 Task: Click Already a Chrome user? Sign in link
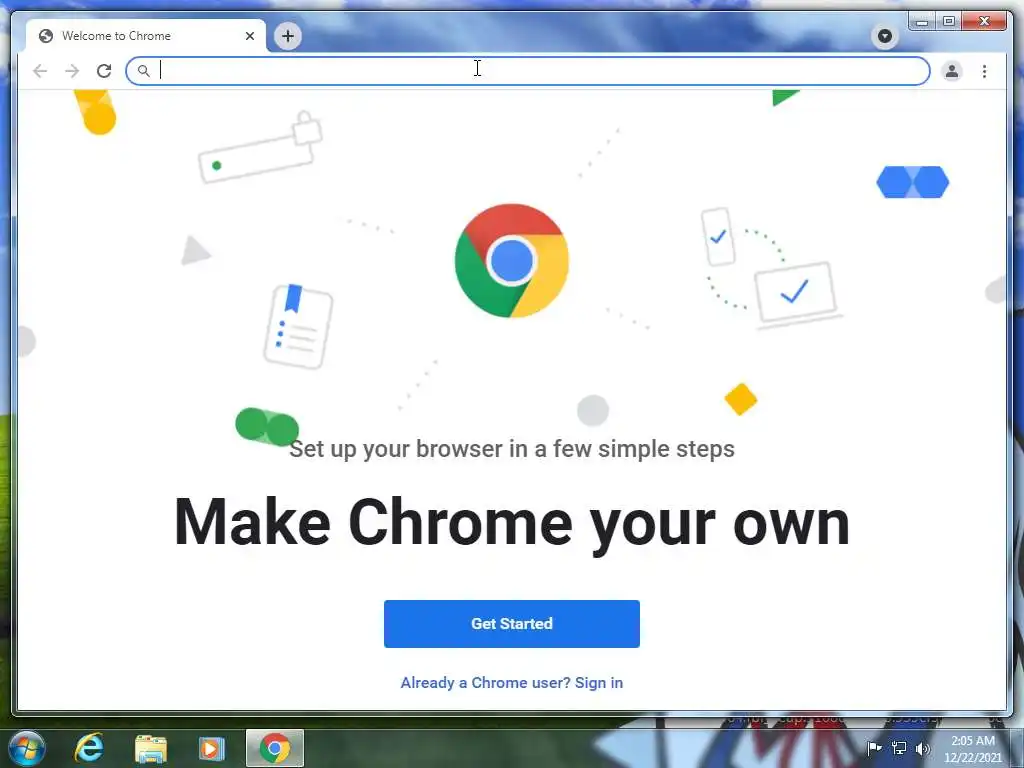tap(511, 682)
